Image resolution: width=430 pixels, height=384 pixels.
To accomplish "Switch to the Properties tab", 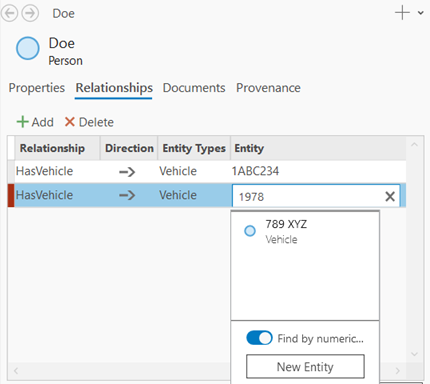I will point(37,88).
